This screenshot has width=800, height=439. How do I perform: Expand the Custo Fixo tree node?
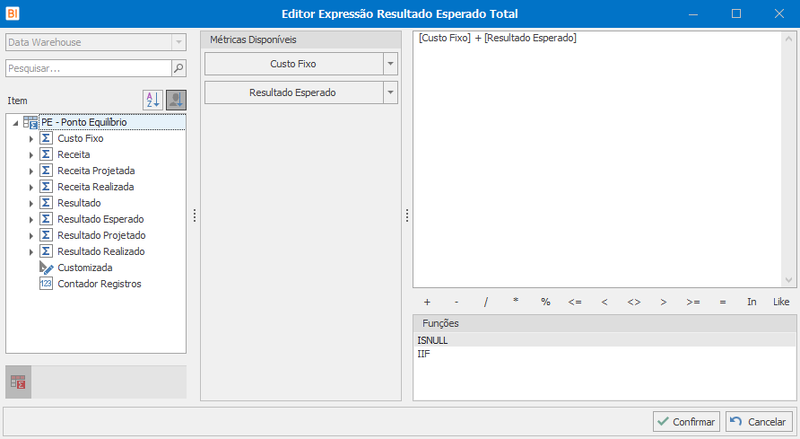(x=31, y=139)
